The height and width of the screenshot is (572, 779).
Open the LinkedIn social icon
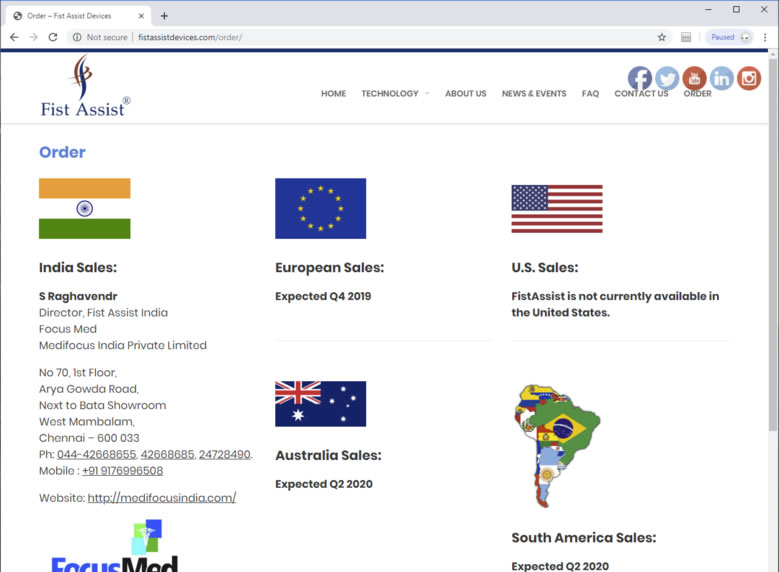click(x=721, y=78)
